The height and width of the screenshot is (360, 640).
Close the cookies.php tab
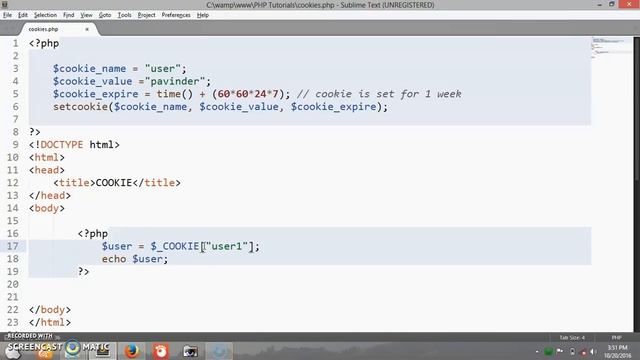tap(87, 29)
